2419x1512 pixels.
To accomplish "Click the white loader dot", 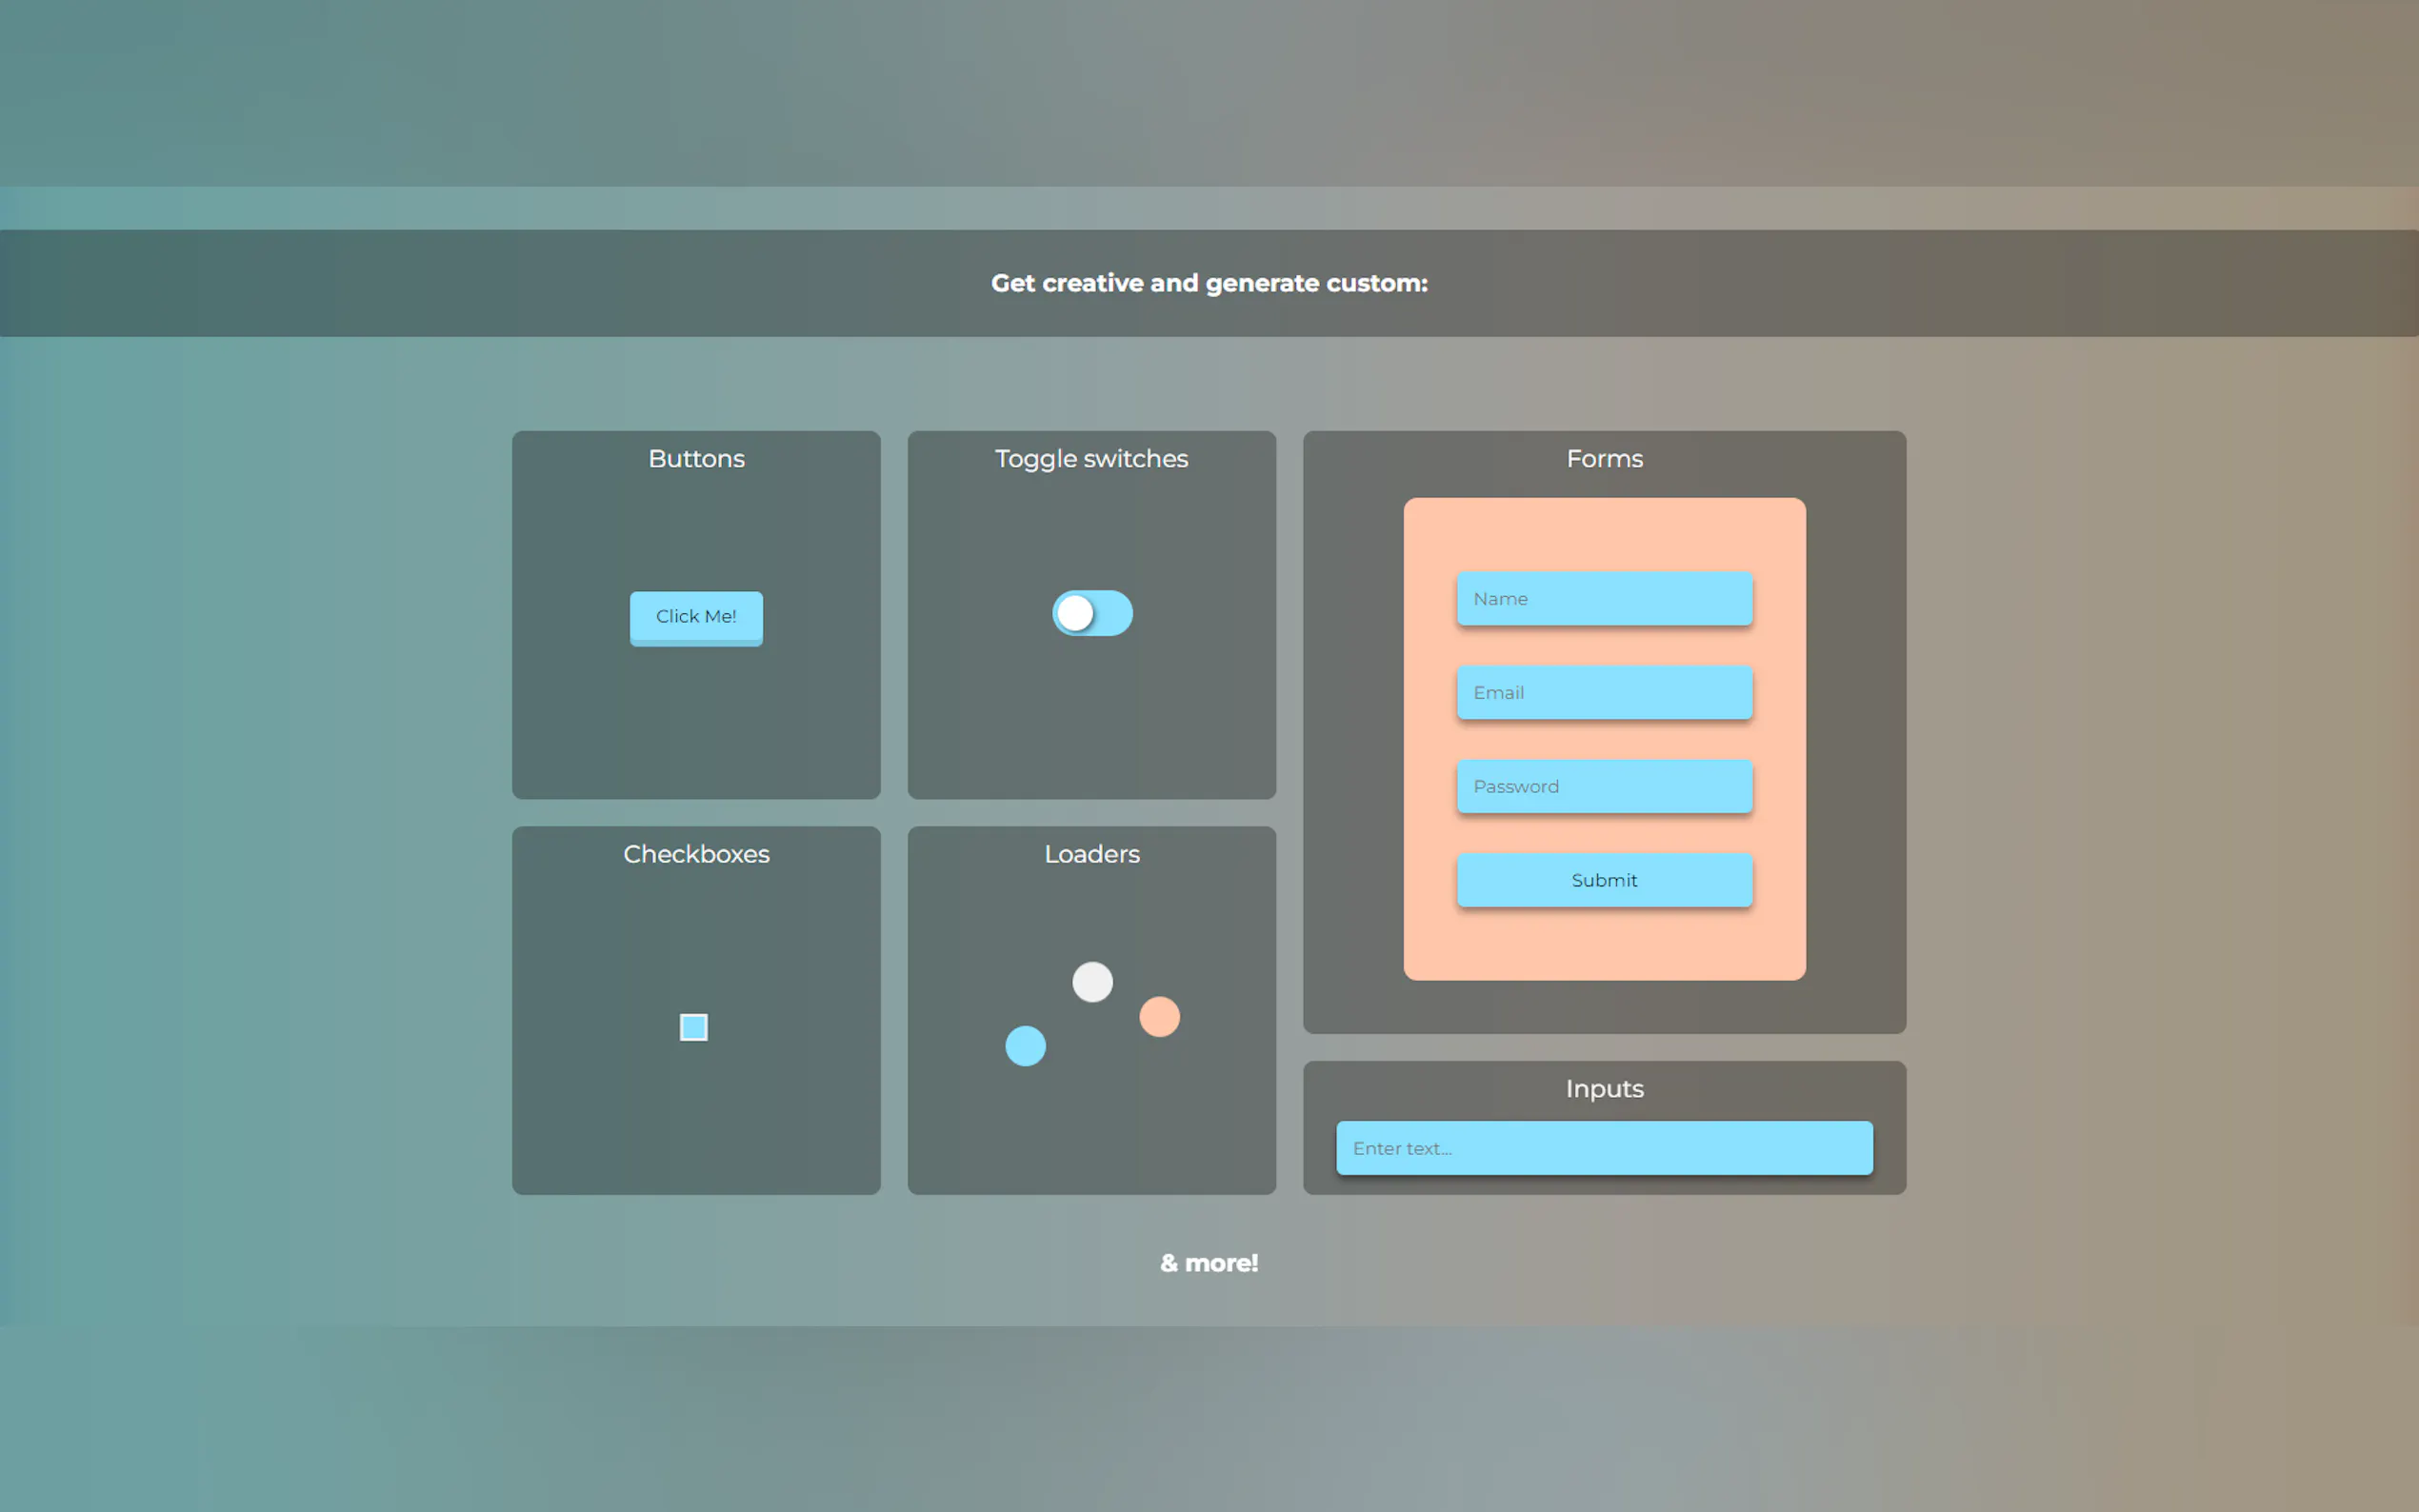I will pos(1092,982).
